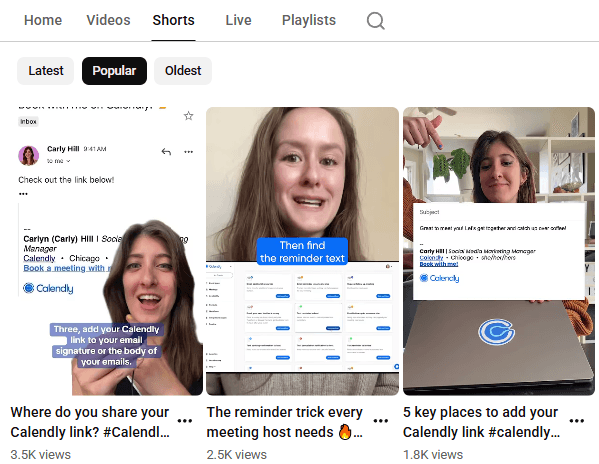Click the '2.5K views' text
Viewport: 599px width, 464px height.
coord(236,454)
